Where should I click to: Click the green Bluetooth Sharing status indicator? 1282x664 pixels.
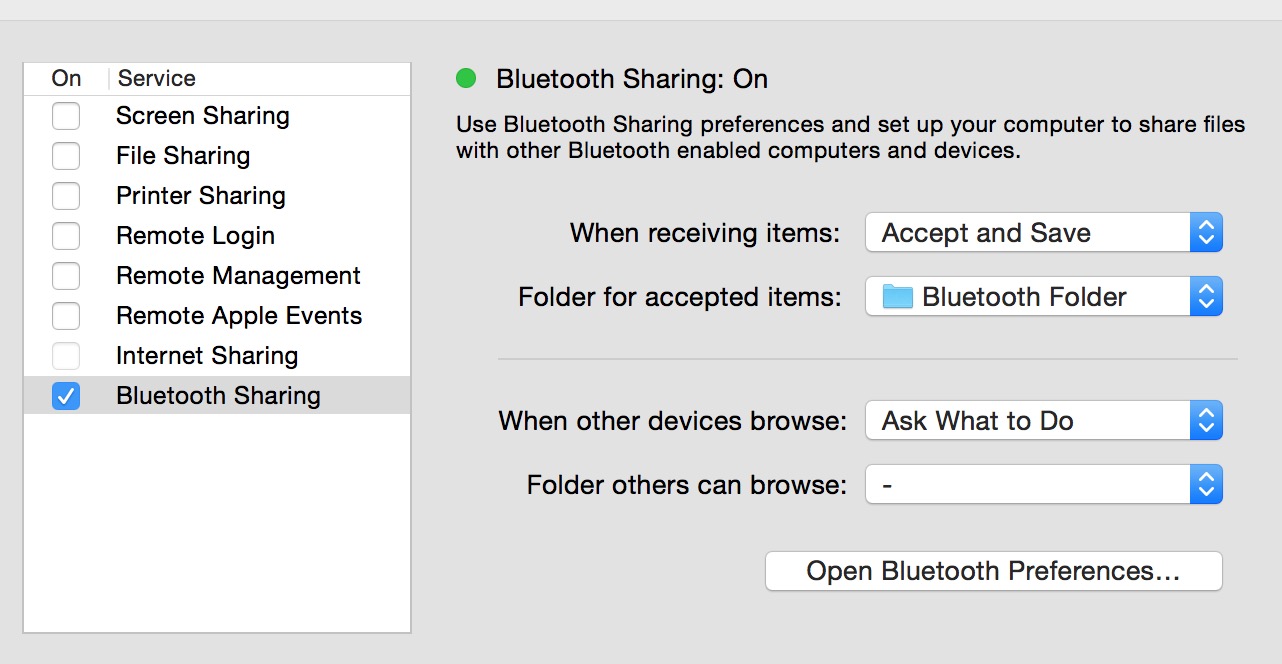[x=466, y=78]
